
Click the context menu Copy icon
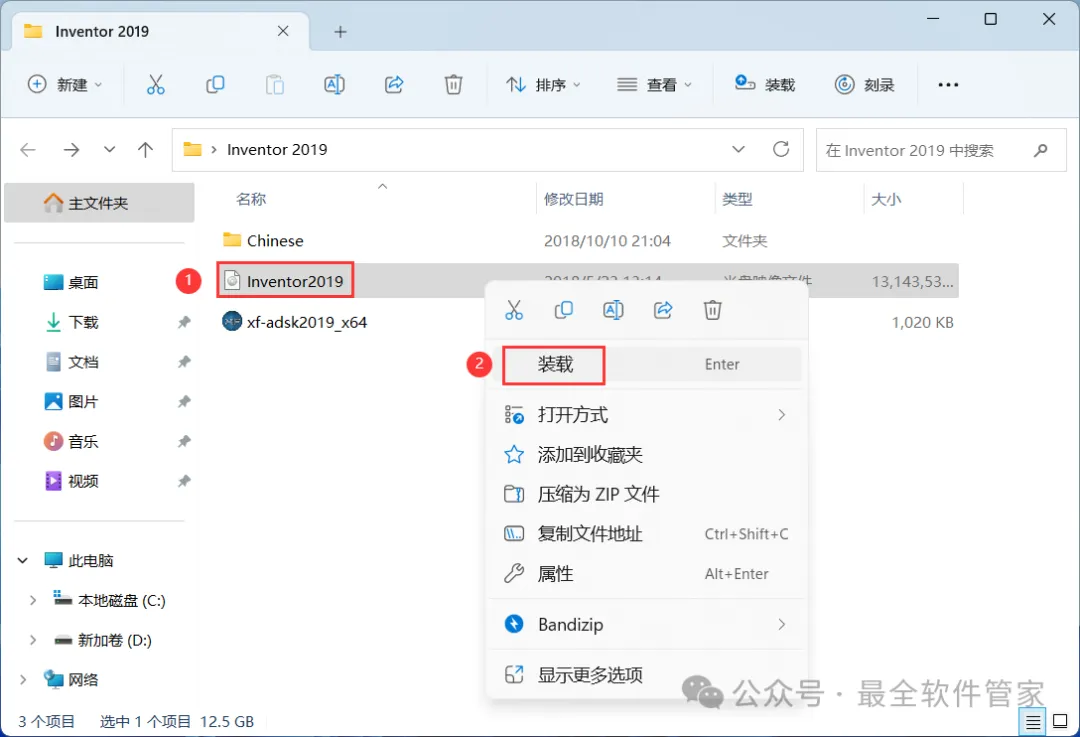pyautogui.click(x=563, y=310)
